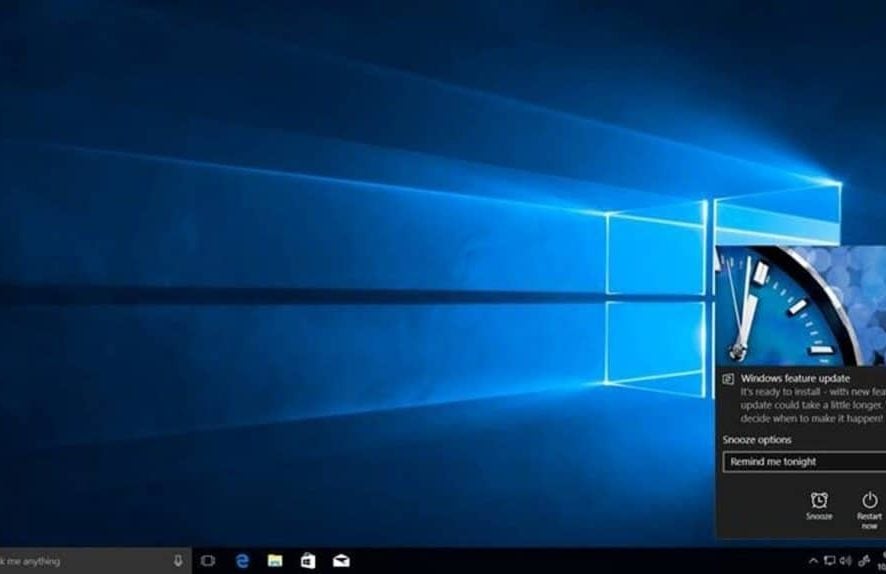
Task: Click the Cortana 'Ask me anything' search box
Action: 96,560
